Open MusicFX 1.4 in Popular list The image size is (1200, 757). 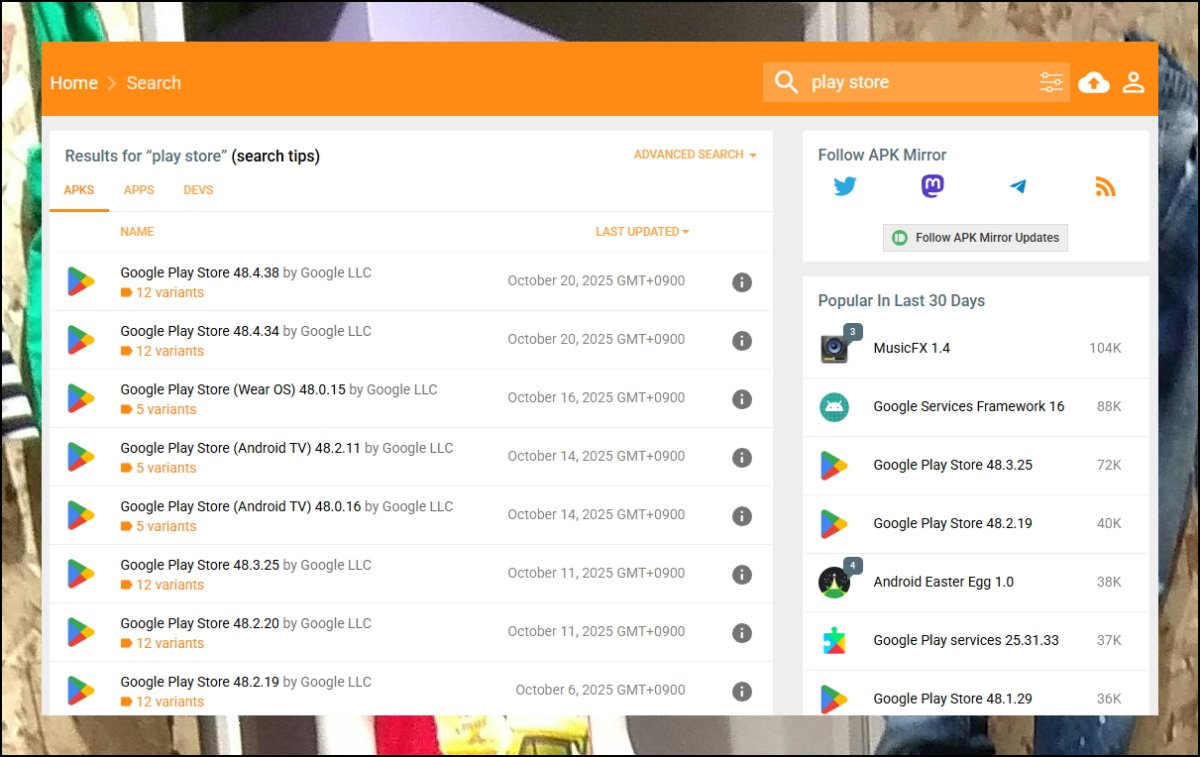click(912, 348)
